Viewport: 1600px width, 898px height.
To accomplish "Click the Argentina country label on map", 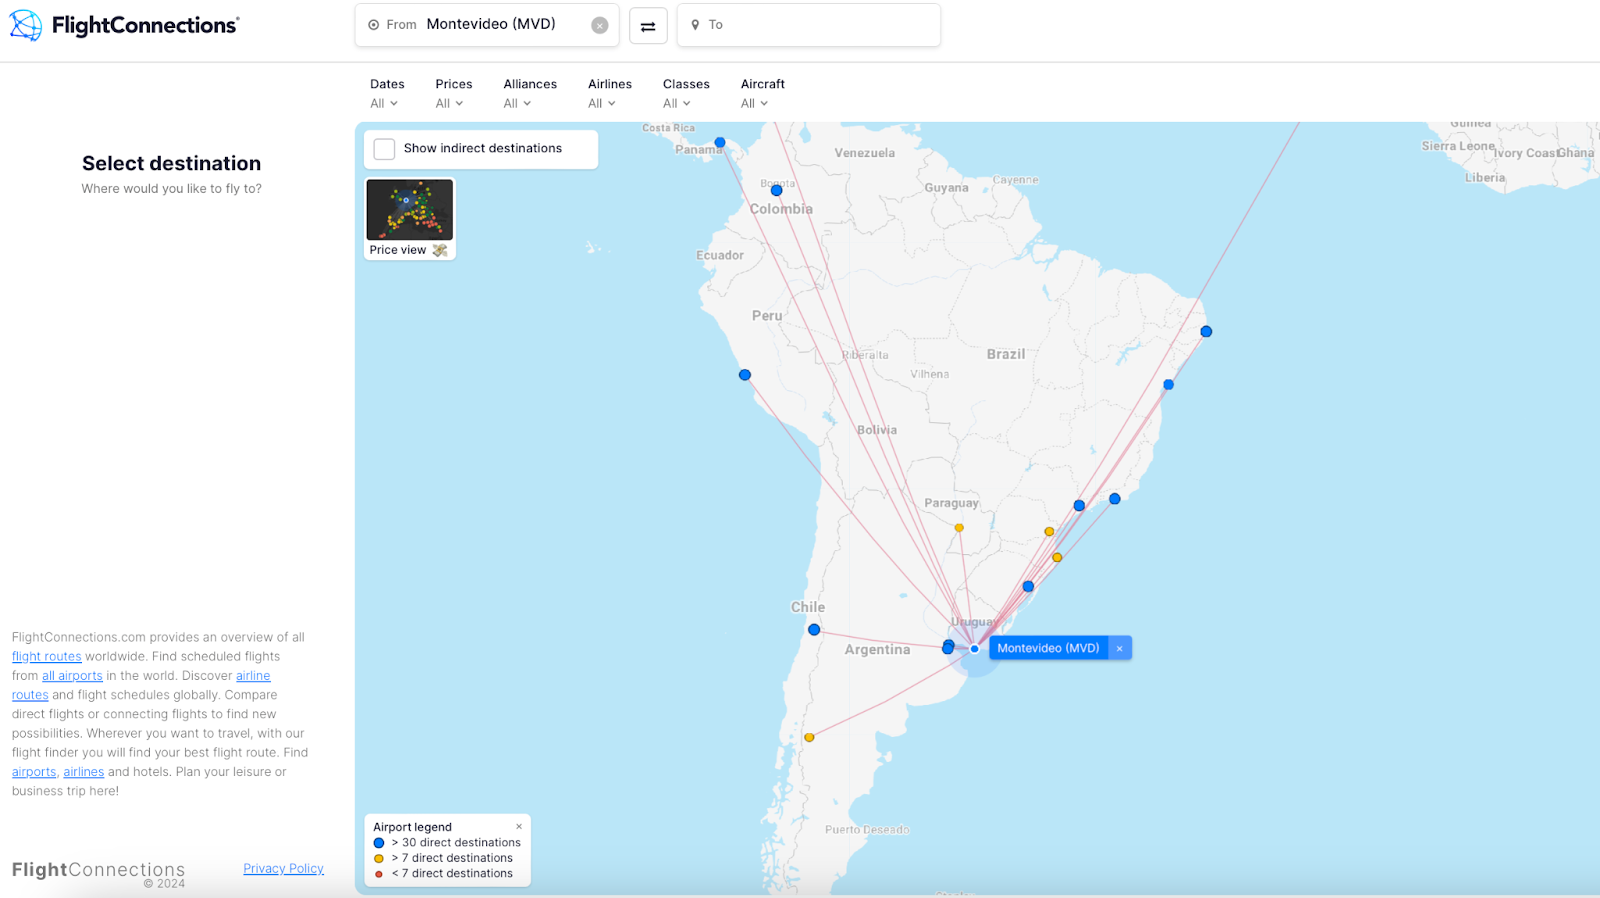I will coord(878,649).
